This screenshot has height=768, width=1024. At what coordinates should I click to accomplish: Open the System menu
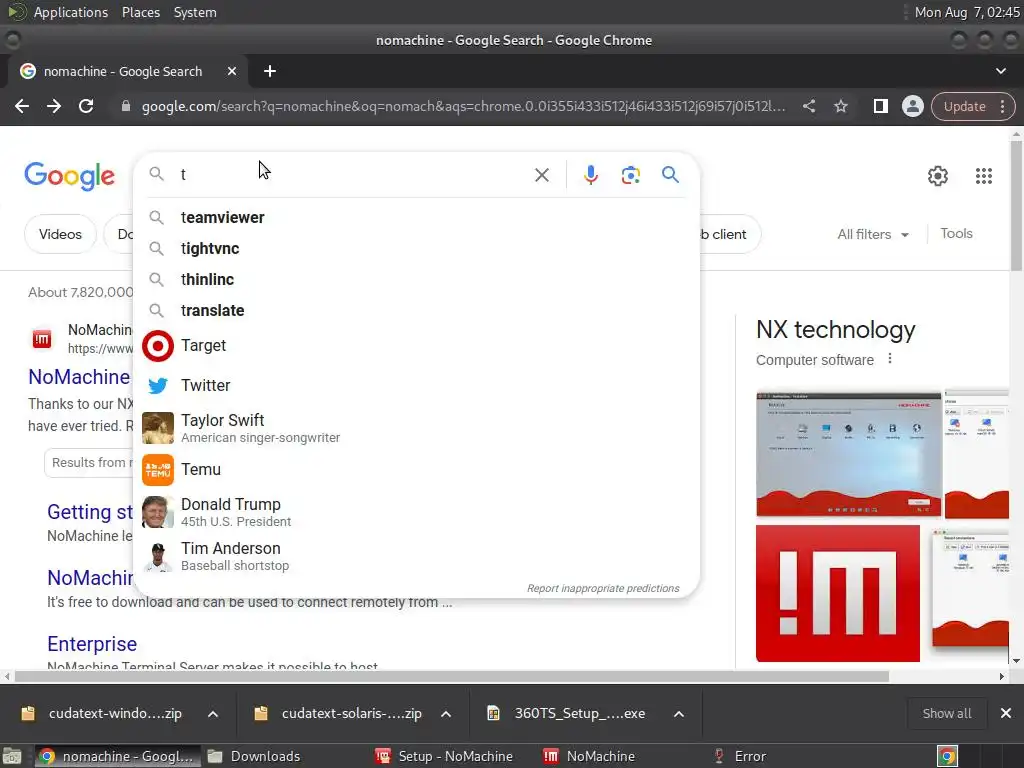(195, 12)
